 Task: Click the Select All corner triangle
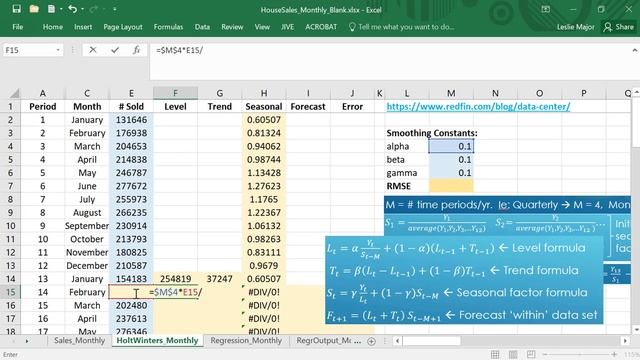coord(14,93)
